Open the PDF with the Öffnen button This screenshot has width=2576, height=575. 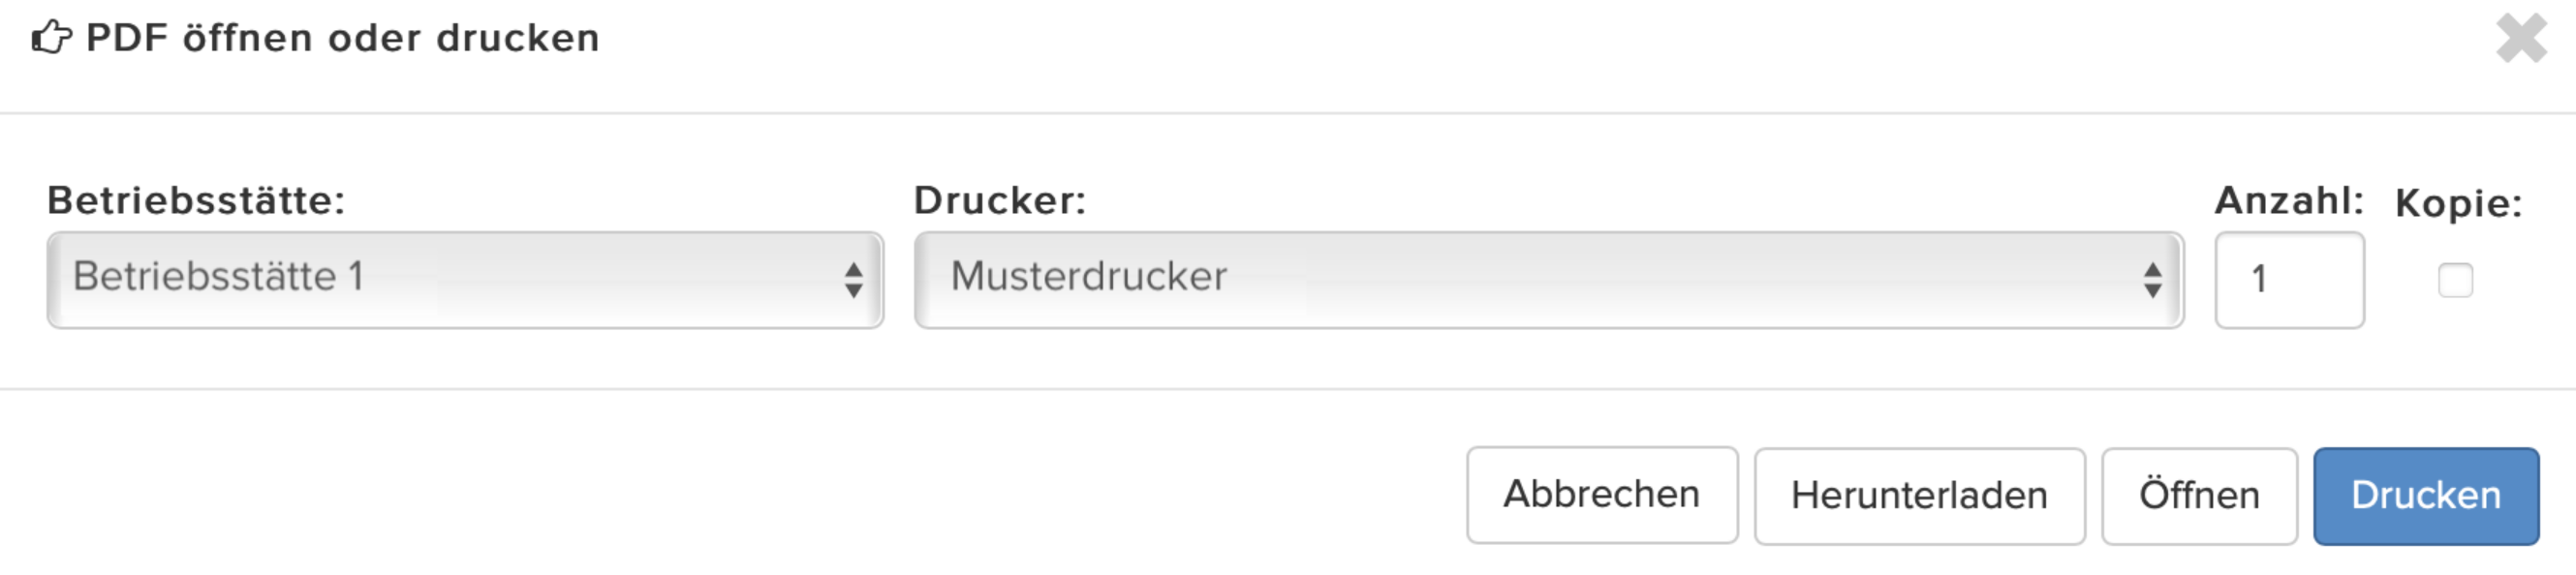(2199, 496)
